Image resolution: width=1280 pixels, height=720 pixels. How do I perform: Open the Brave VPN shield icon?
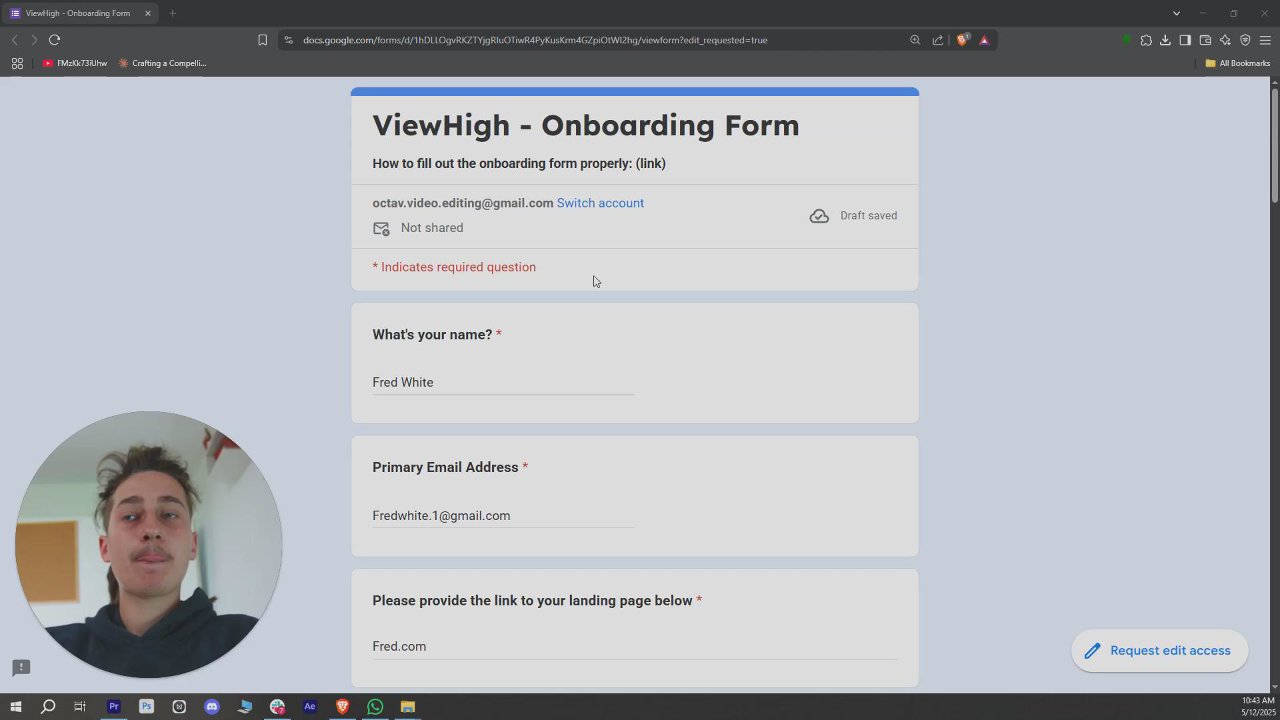click(1245, 40)
